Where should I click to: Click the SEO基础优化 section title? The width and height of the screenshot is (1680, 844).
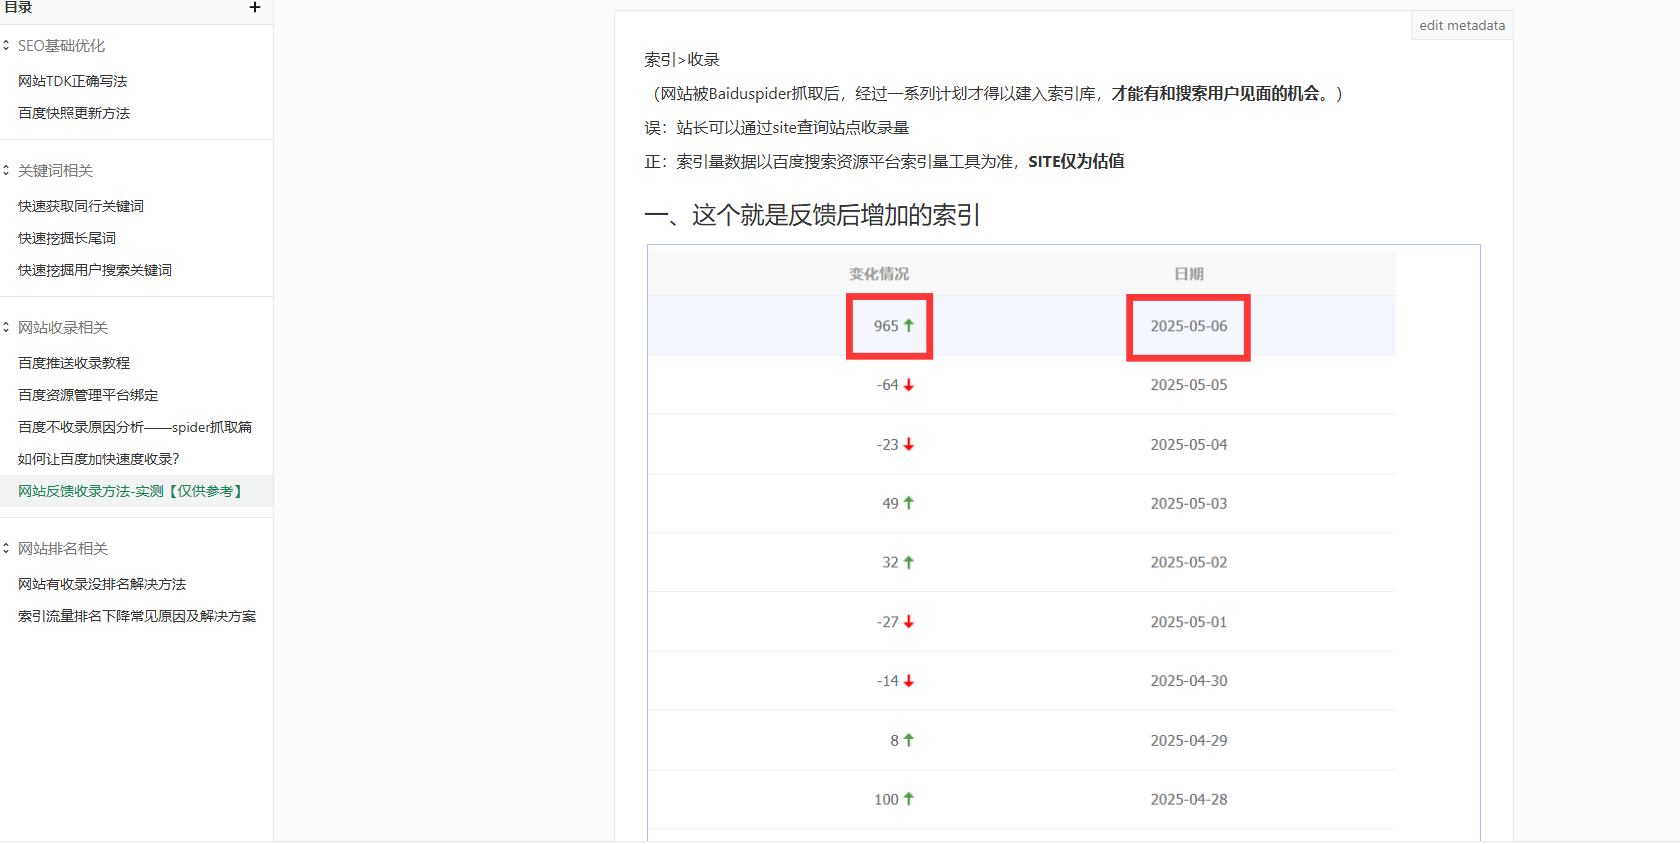coord(61,46)
